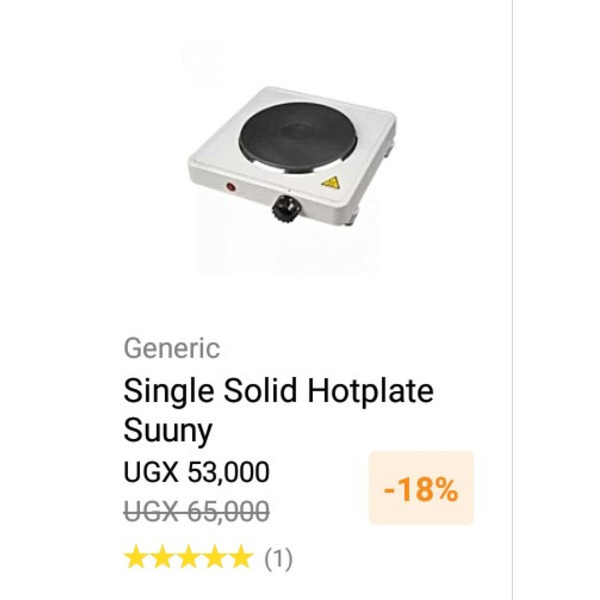This screenshot has height=600, width=600.
Task: Tap the -18% discount badge
Action: click(x=421, y=488)
